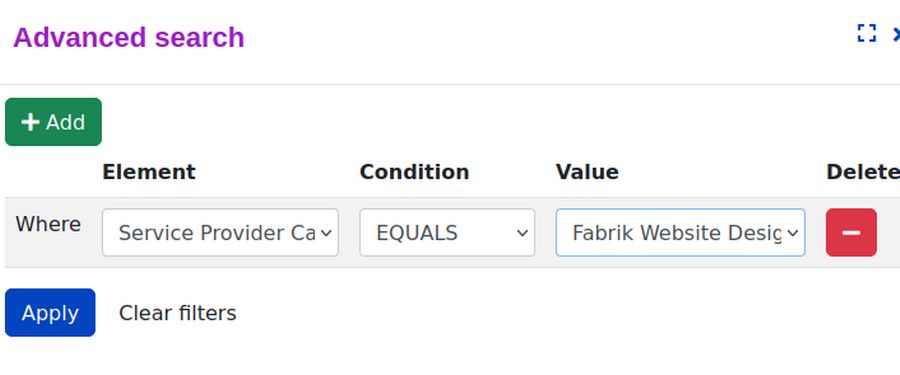Open the Value dropdown showing Fabrik Website Design
The image size is (900, 375).
(680, 232)
